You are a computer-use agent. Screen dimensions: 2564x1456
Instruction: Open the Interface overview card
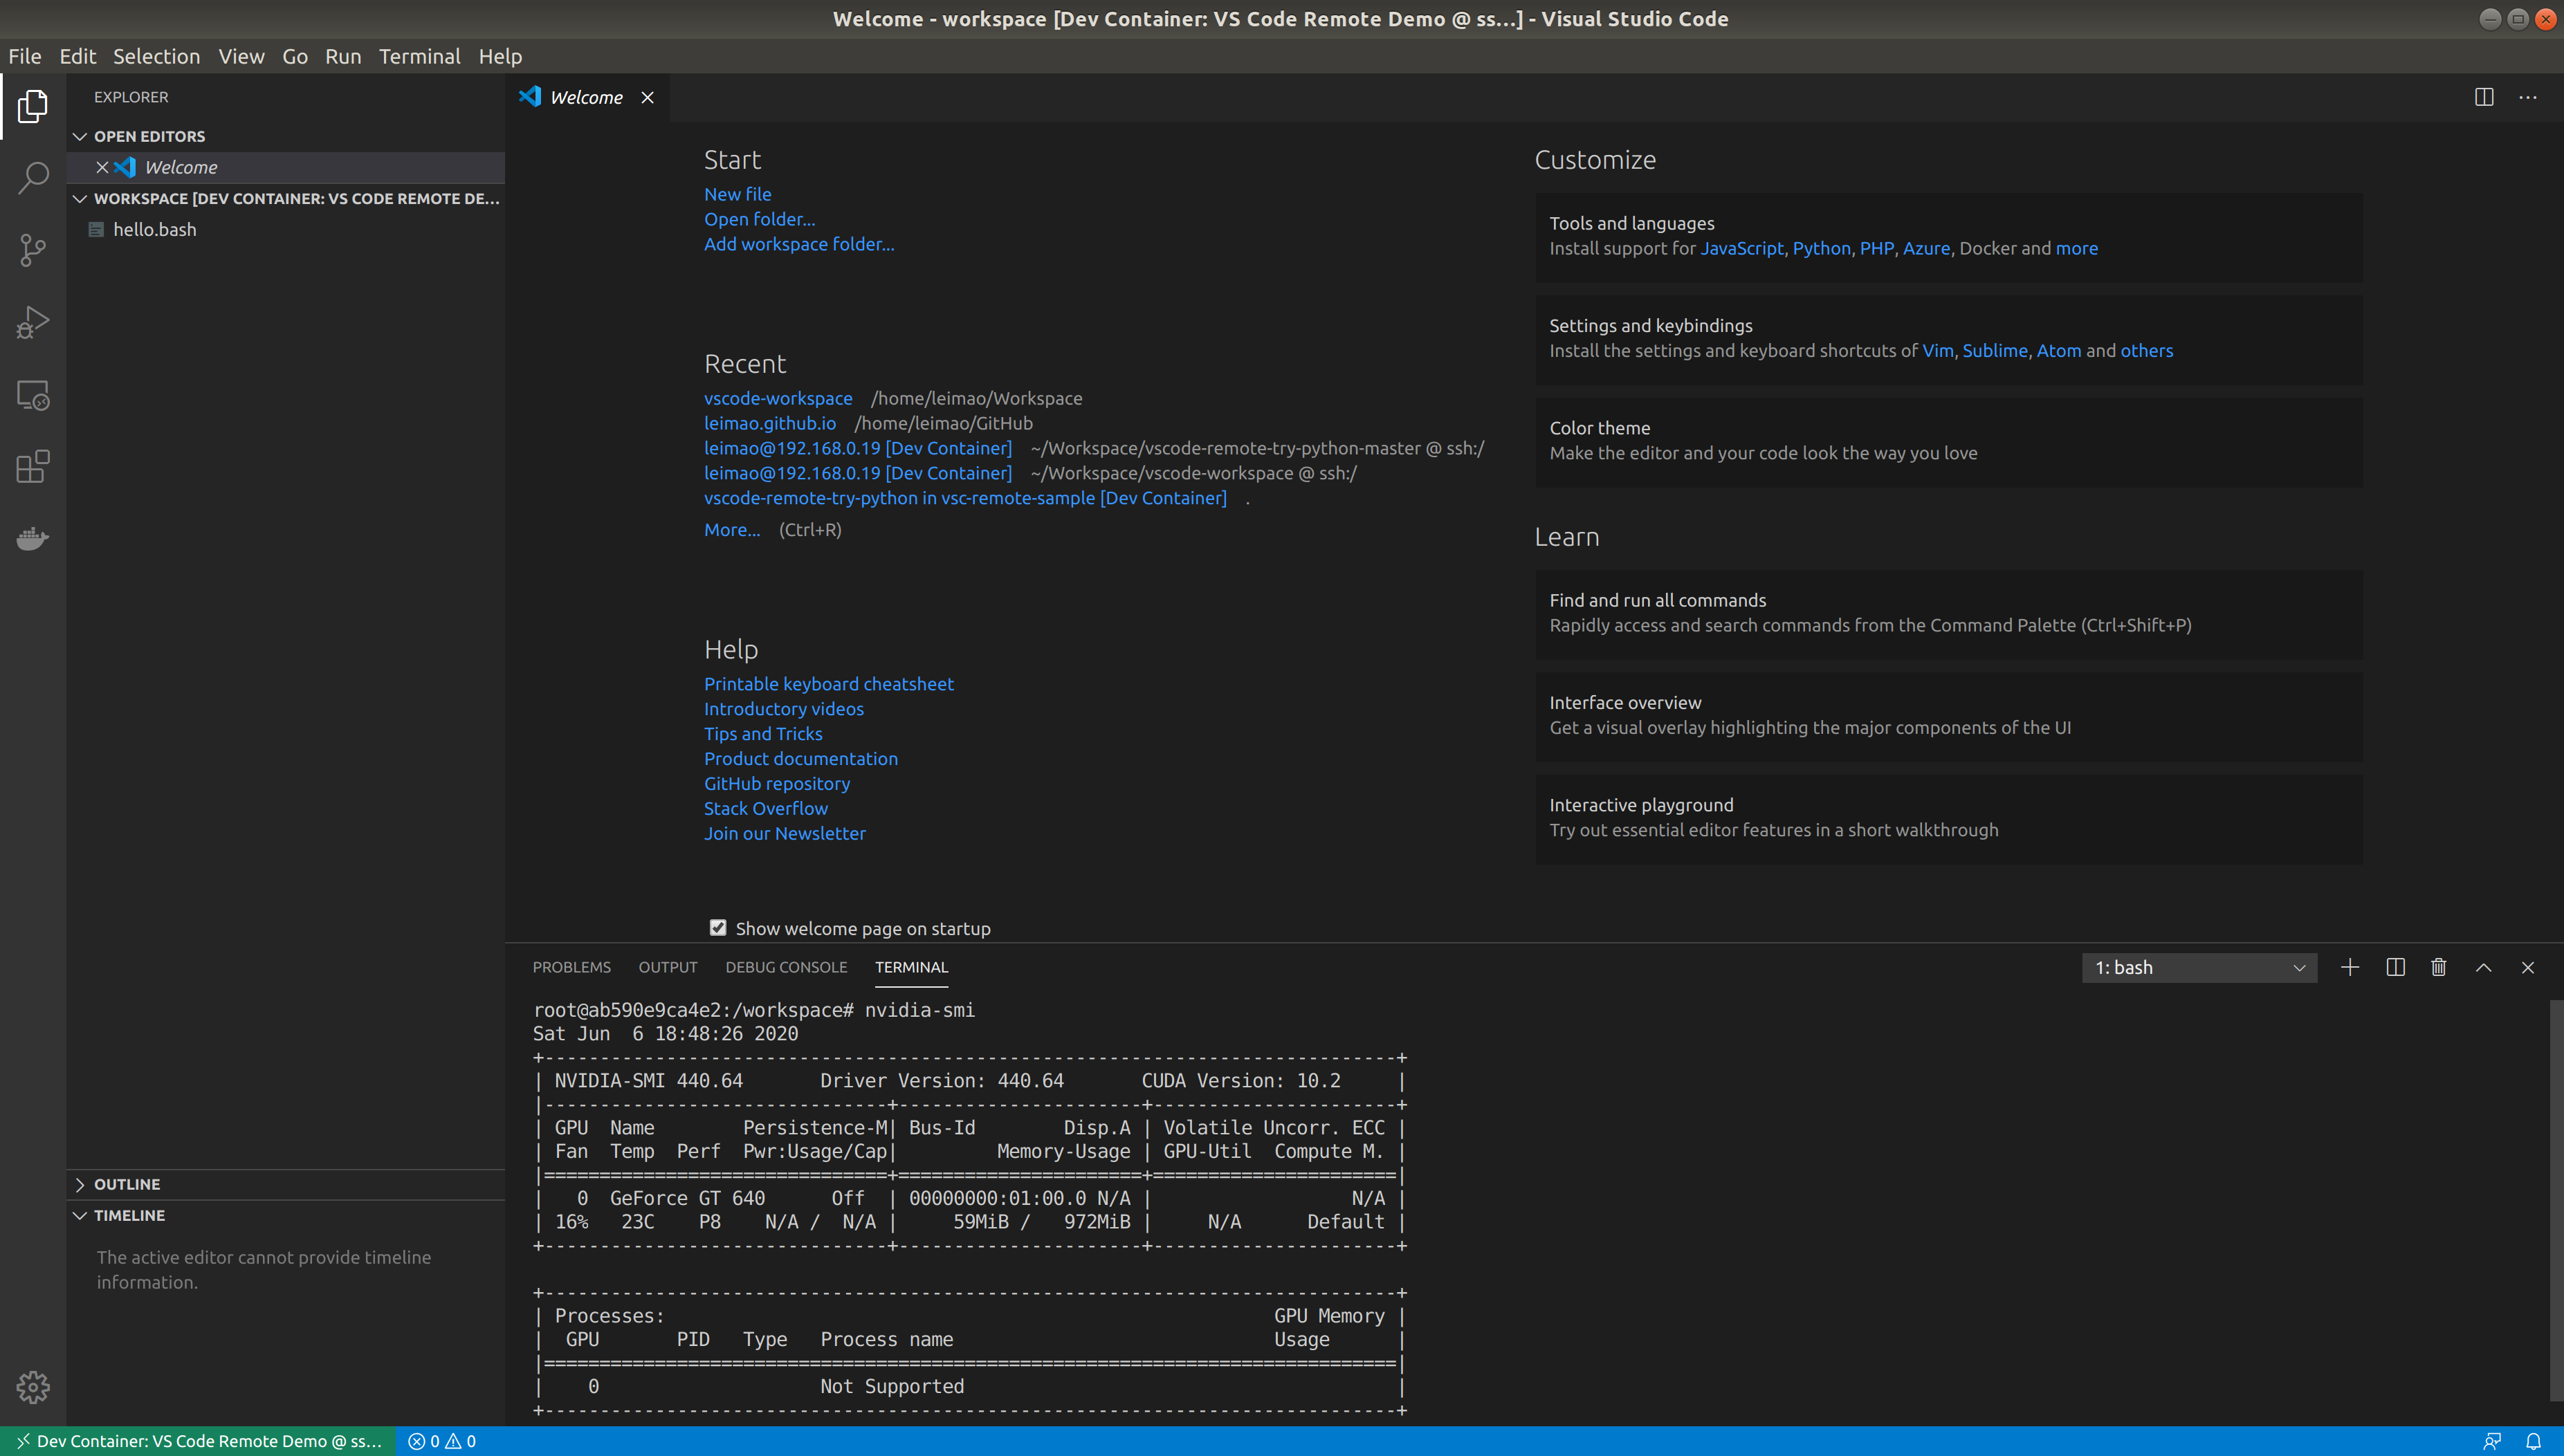tap(1949, 716)
